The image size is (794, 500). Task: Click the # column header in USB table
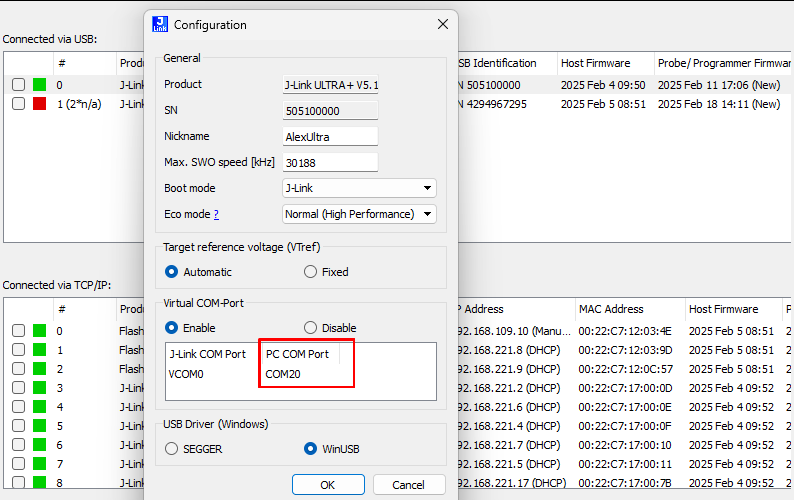[x=62, y=63]
